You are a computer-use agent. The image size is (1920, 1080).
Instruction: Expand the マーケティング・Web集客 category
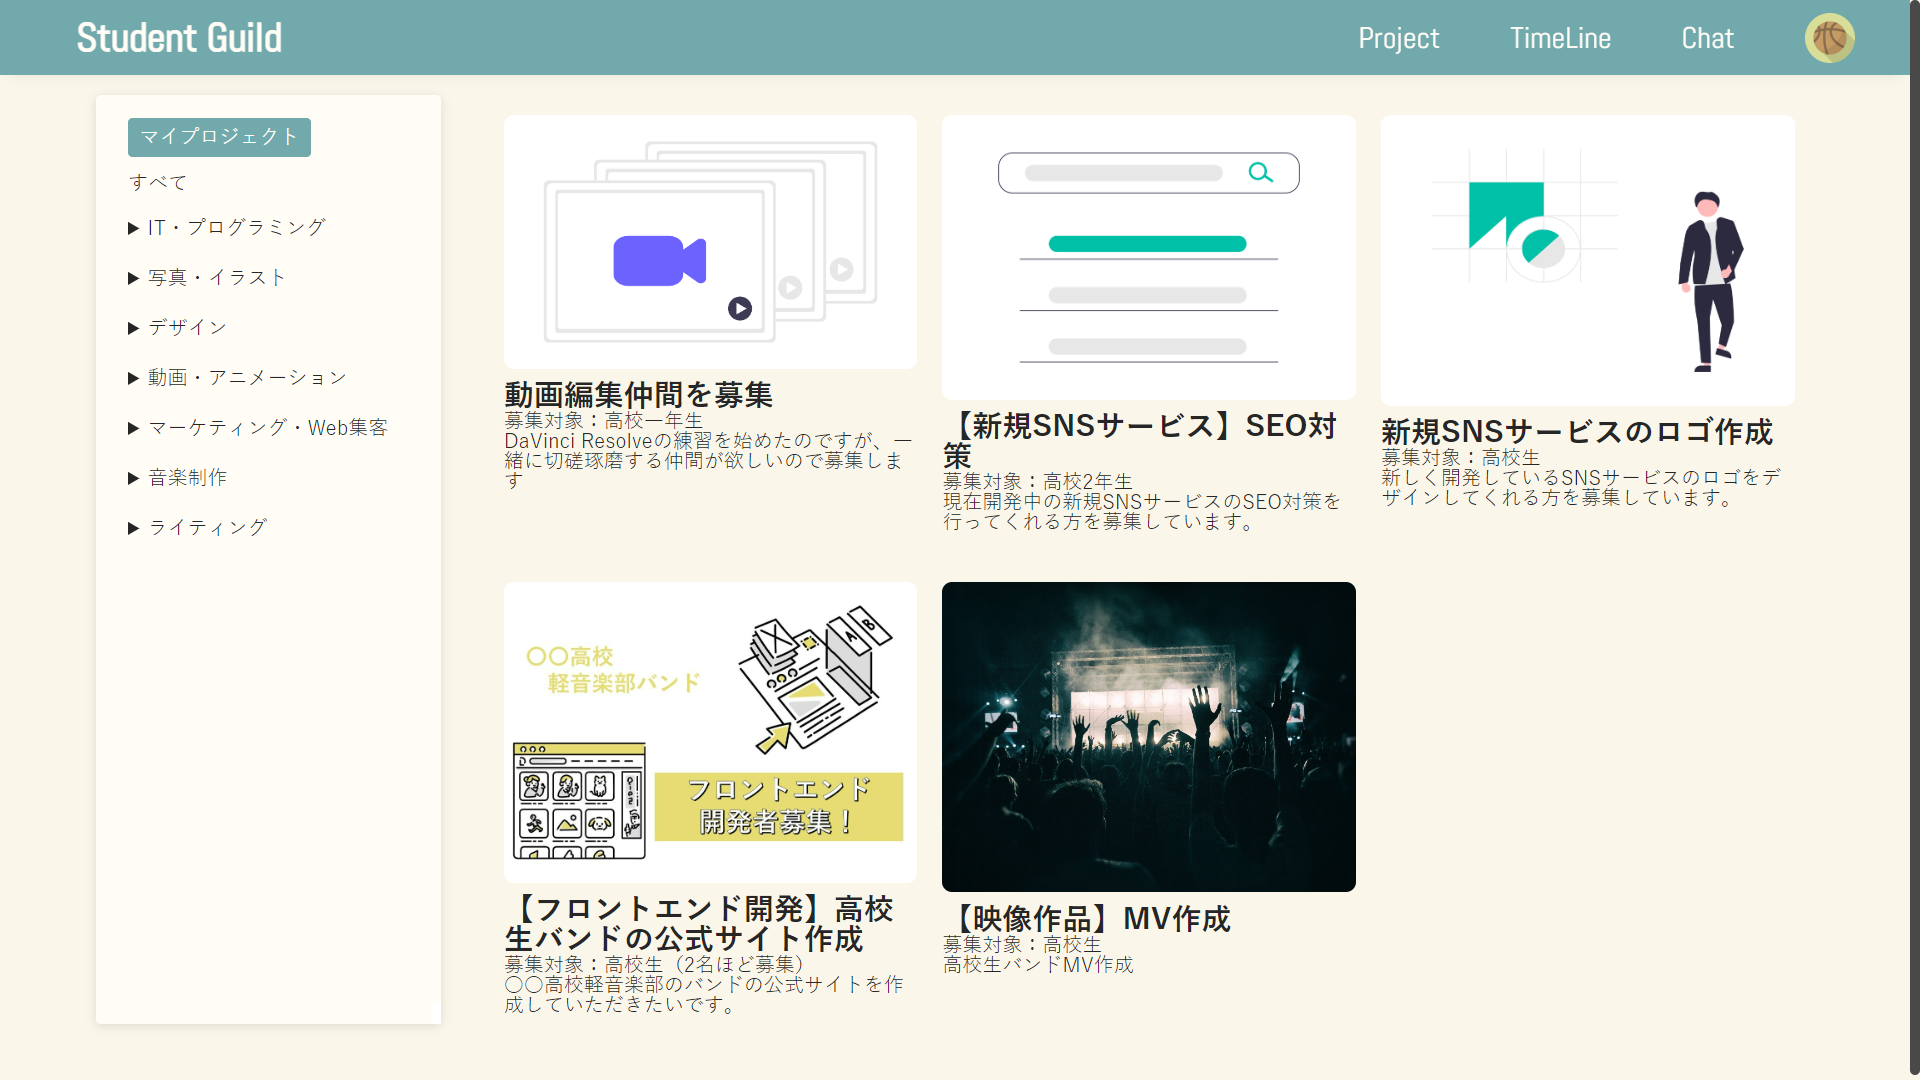(x=258, y=427)
